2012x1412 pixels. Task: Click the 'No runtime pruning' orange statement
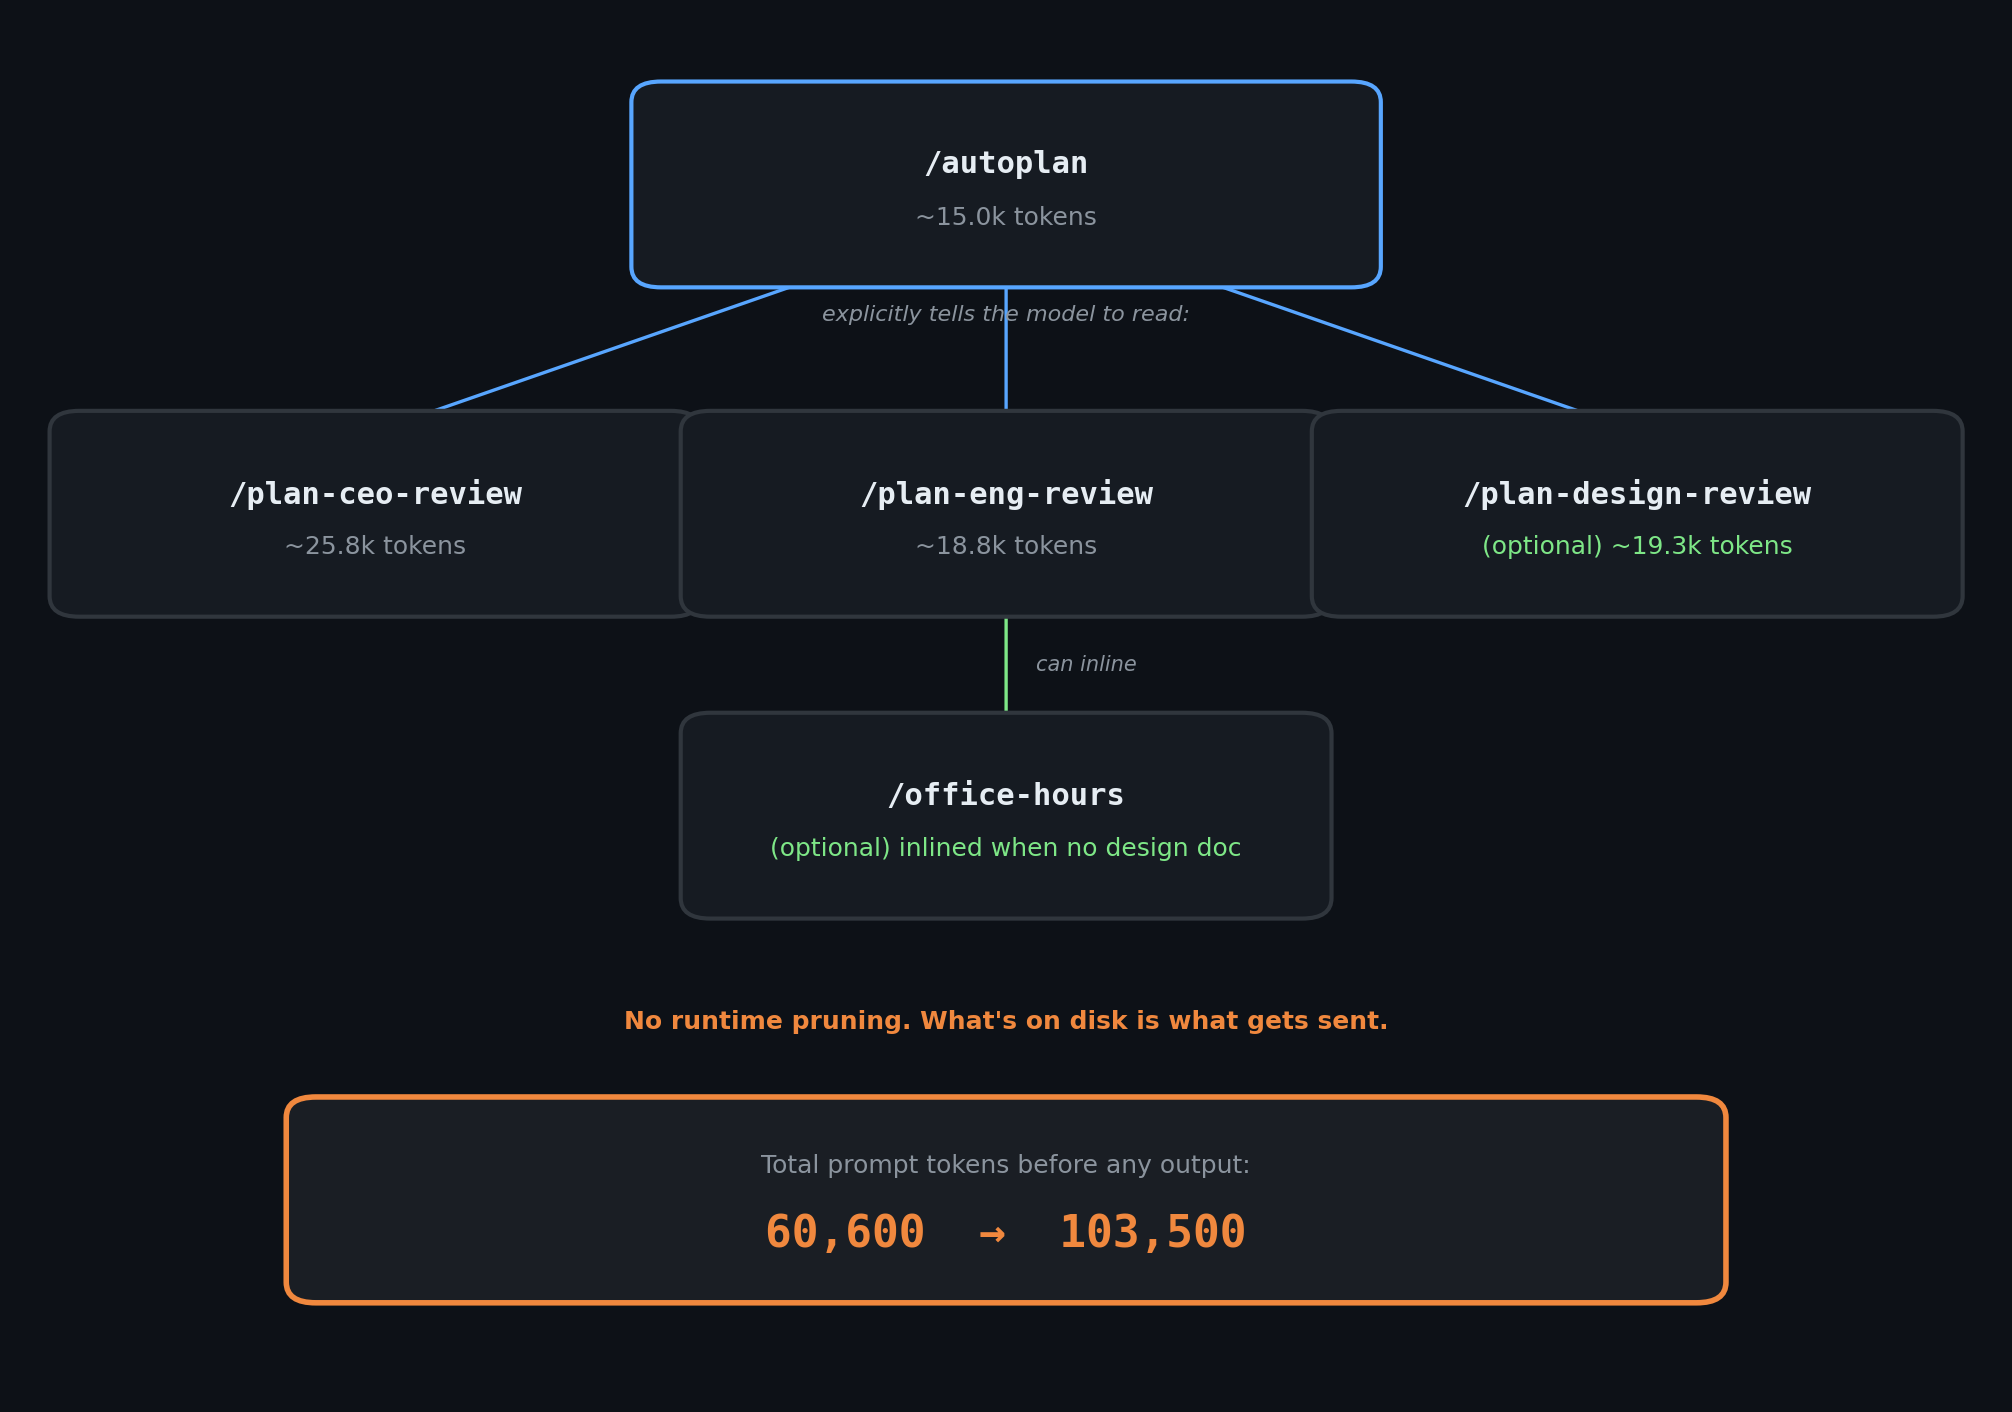1005,1022
